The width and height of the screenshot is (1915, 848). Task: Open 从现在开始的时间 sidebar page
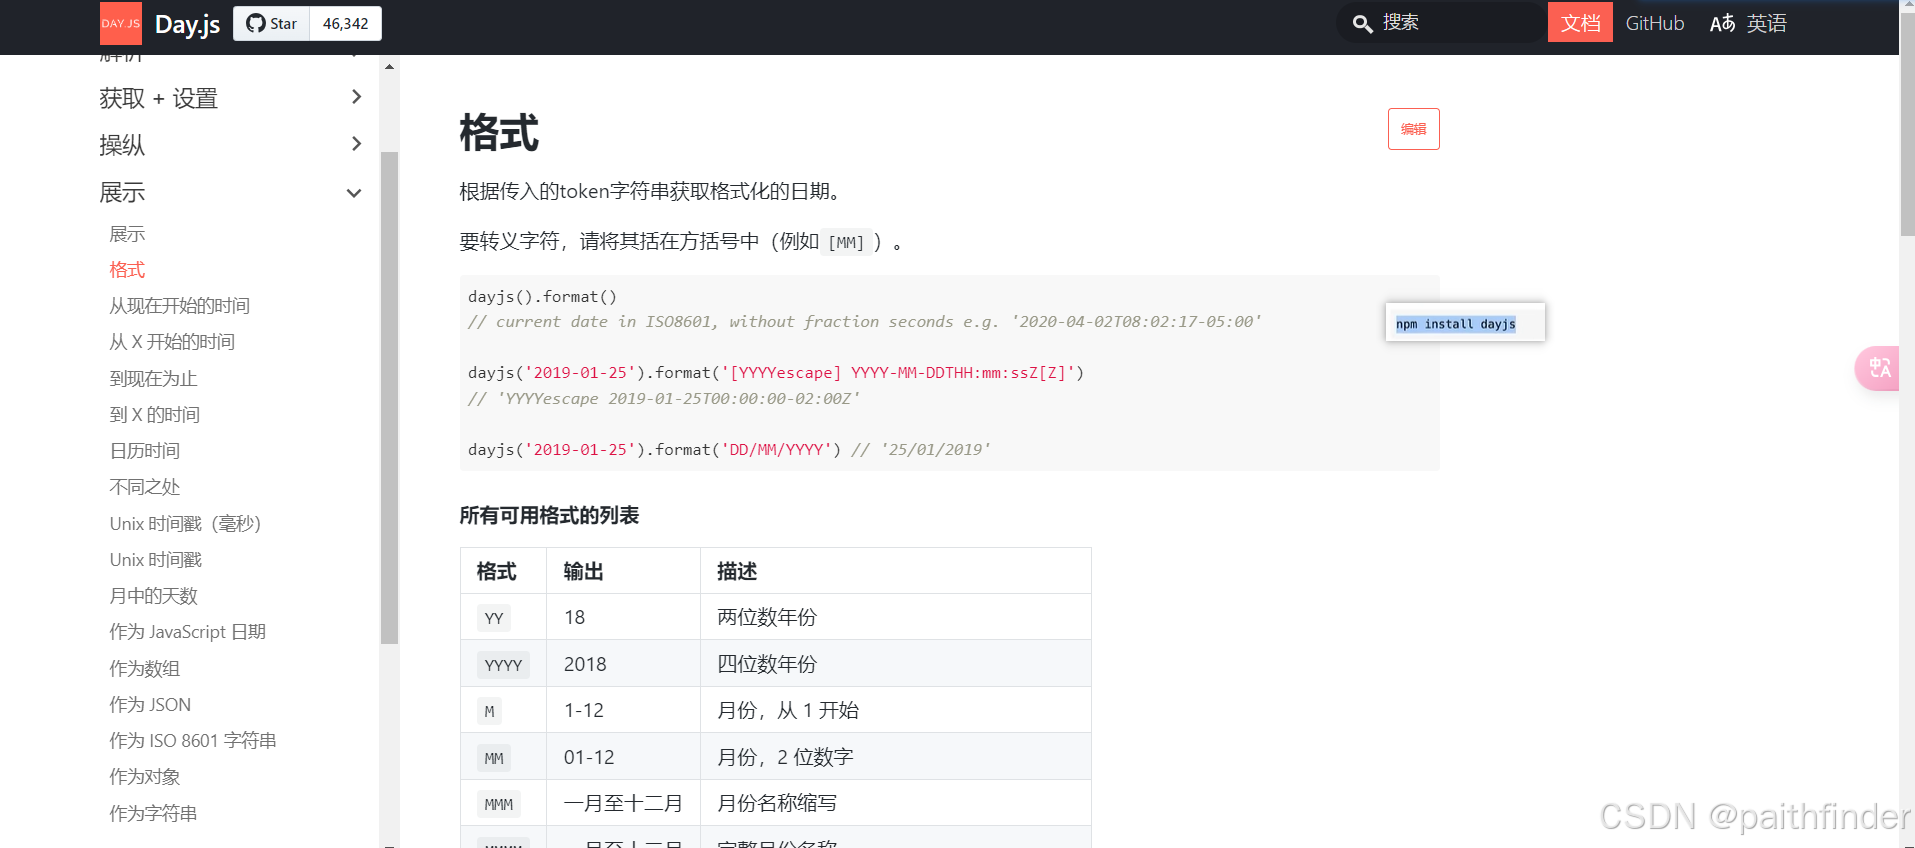[179, 306]
